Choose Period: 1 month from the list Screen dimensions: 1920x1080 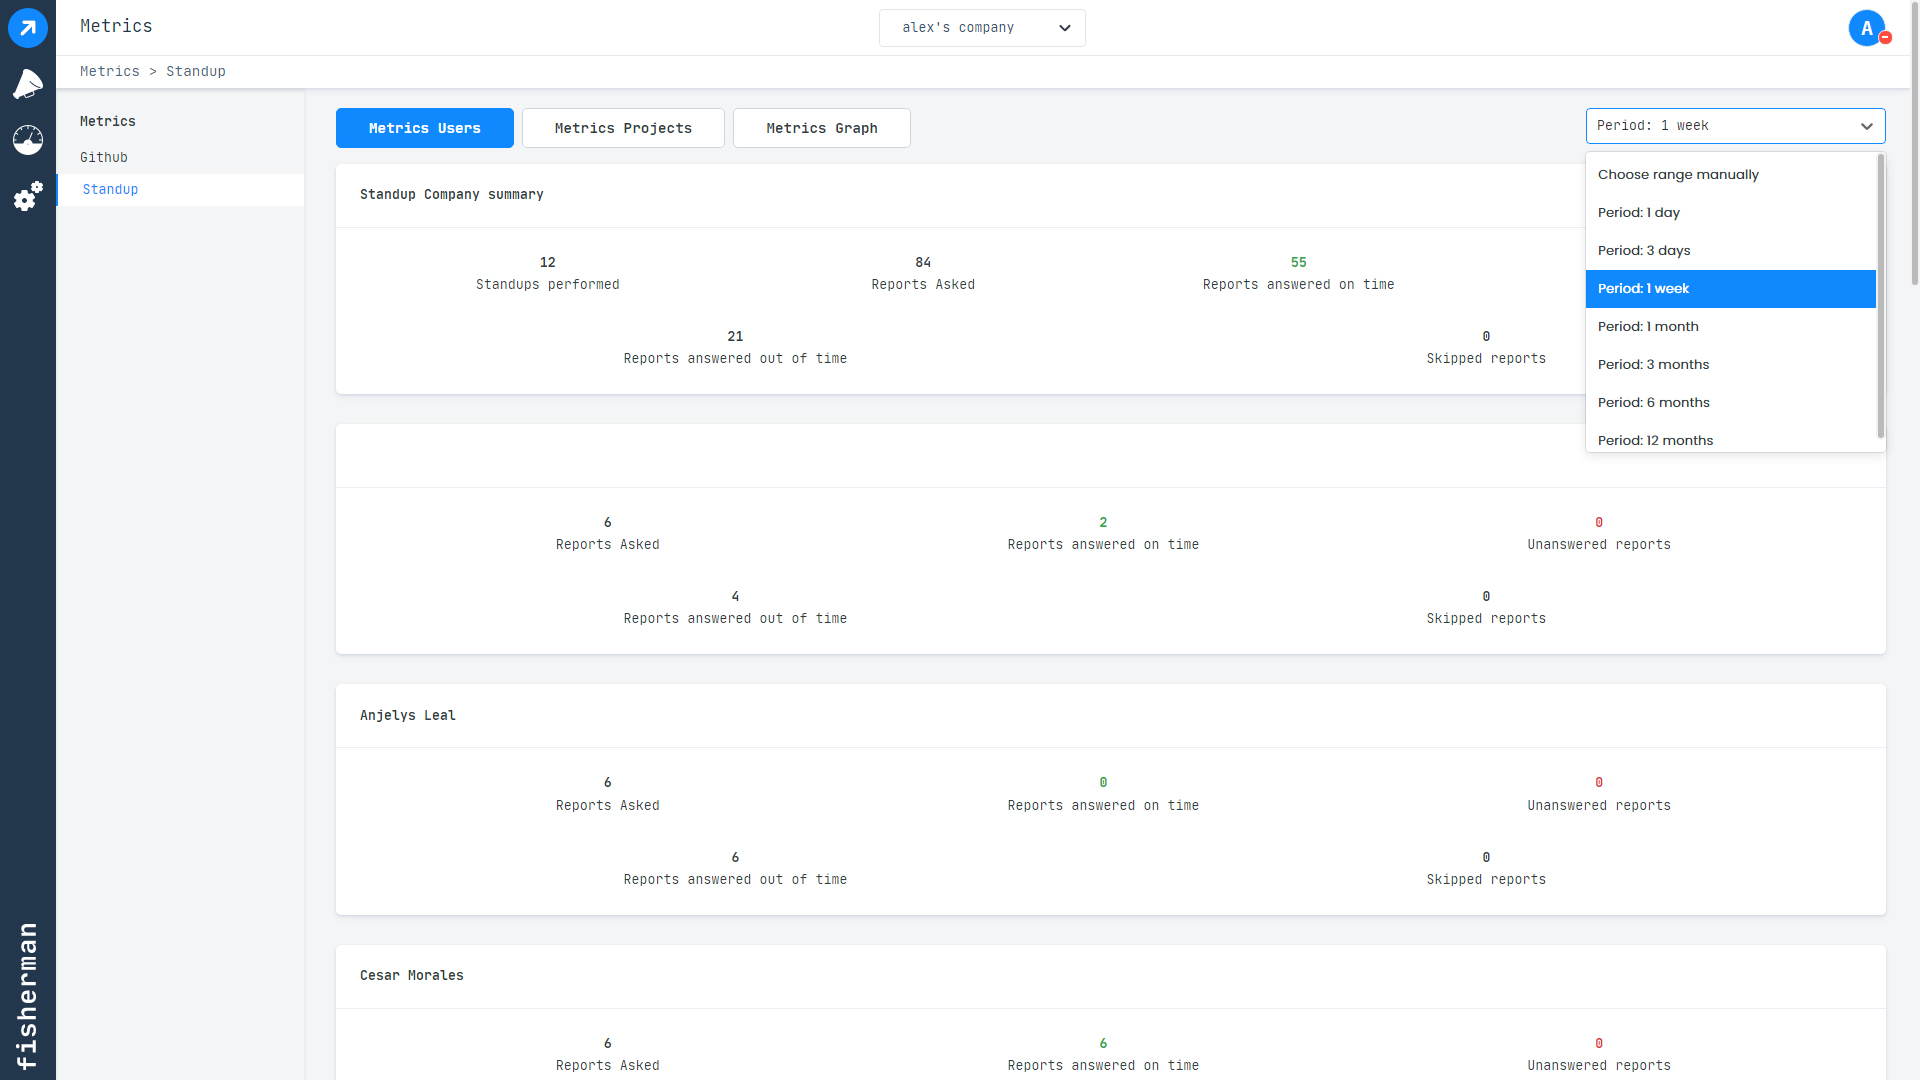(x=1648, y=326)
